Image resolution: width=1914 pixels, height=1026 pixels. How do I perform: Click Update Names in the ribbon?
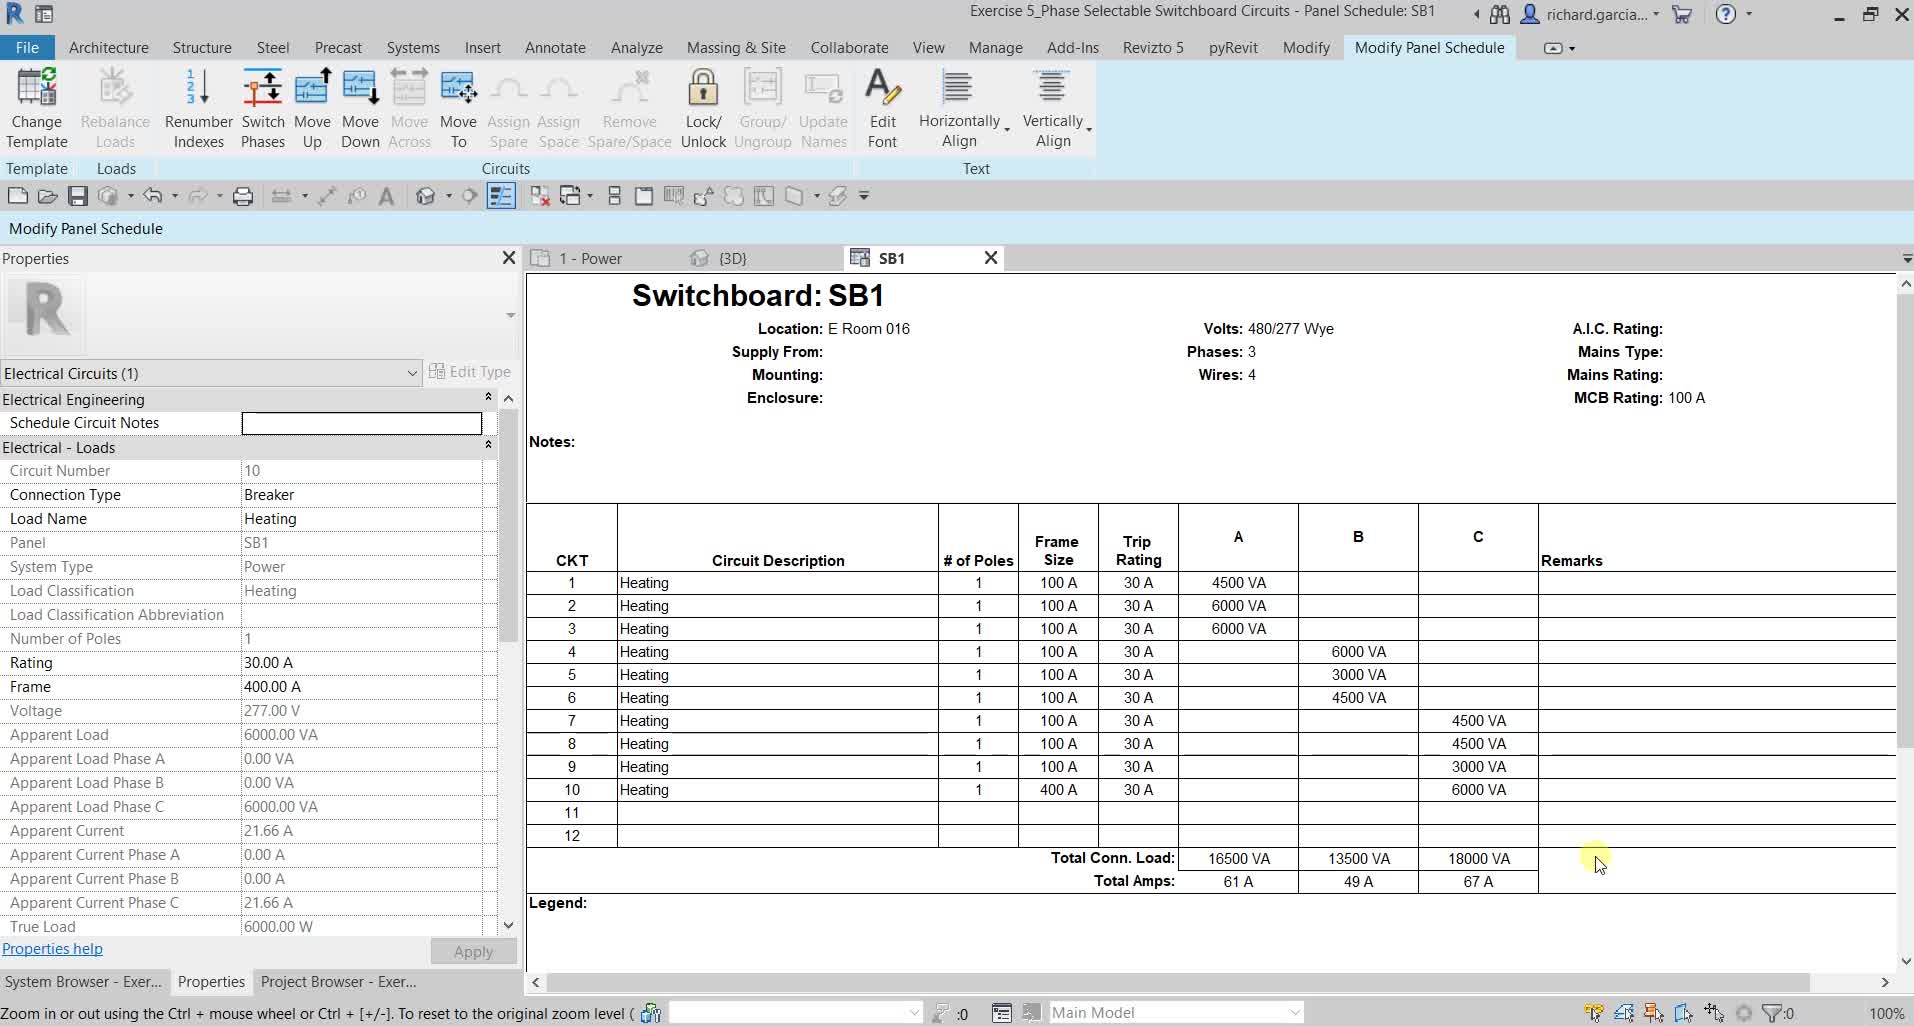tap(824, 104)
